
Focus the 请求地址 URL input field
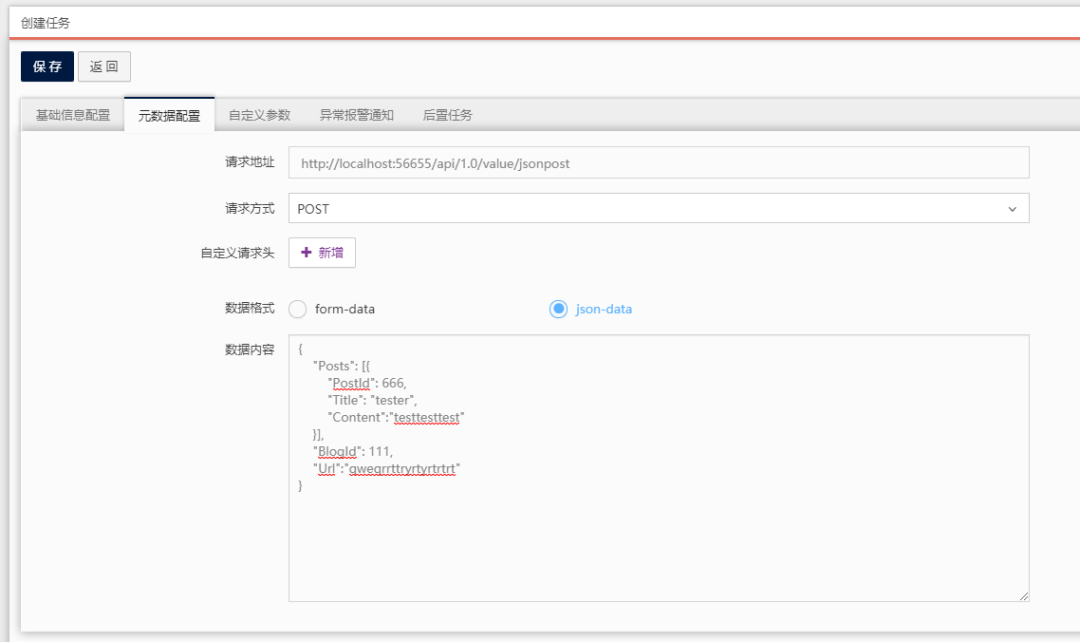click(x=658, y=163)
